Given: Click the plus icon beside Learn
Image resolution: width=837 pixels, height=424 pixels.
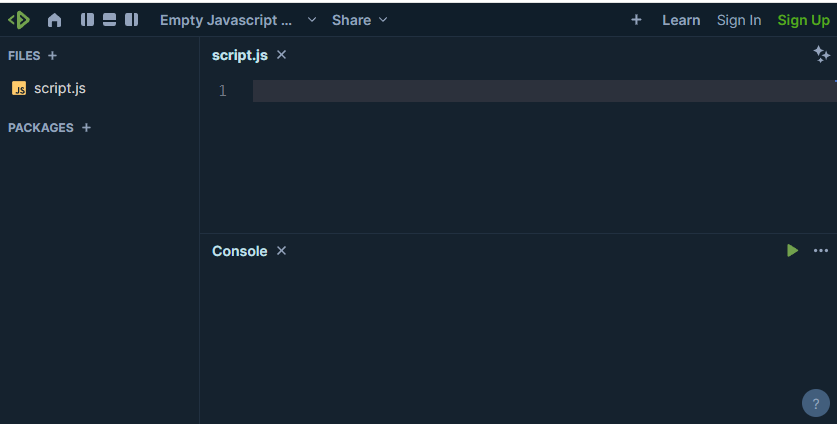Looking at the screenshot, I should point(636,20).
